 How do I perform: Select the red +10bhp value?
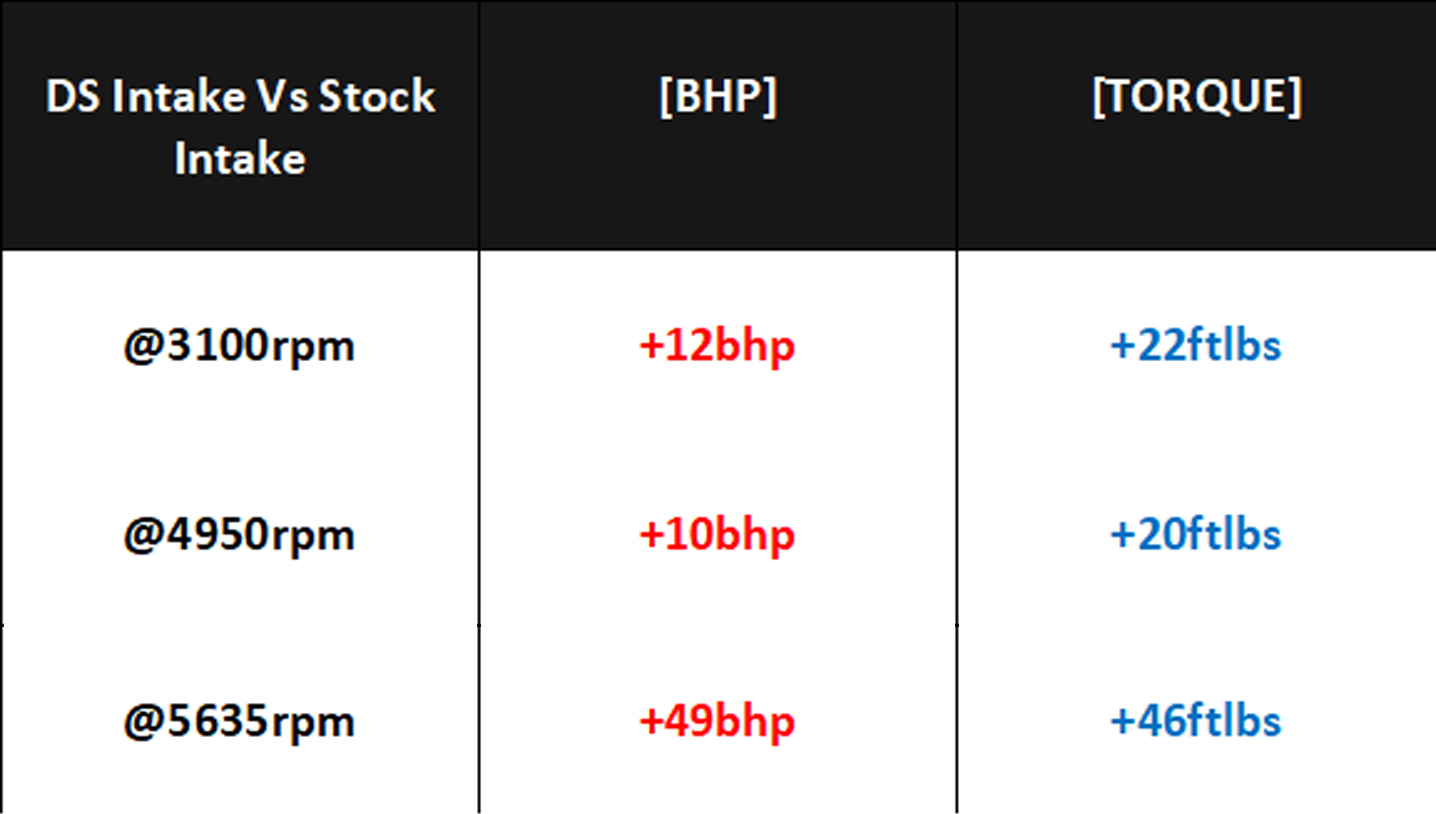click(717, 534)
